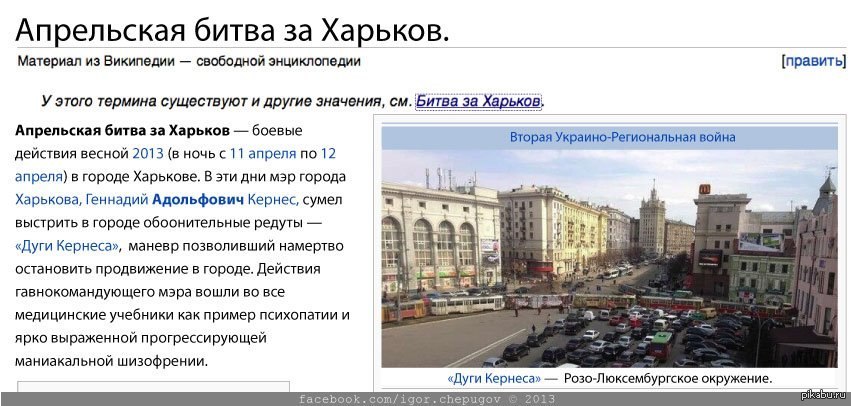Click the «Материал из Википедии» subtitle

point(189,61)
